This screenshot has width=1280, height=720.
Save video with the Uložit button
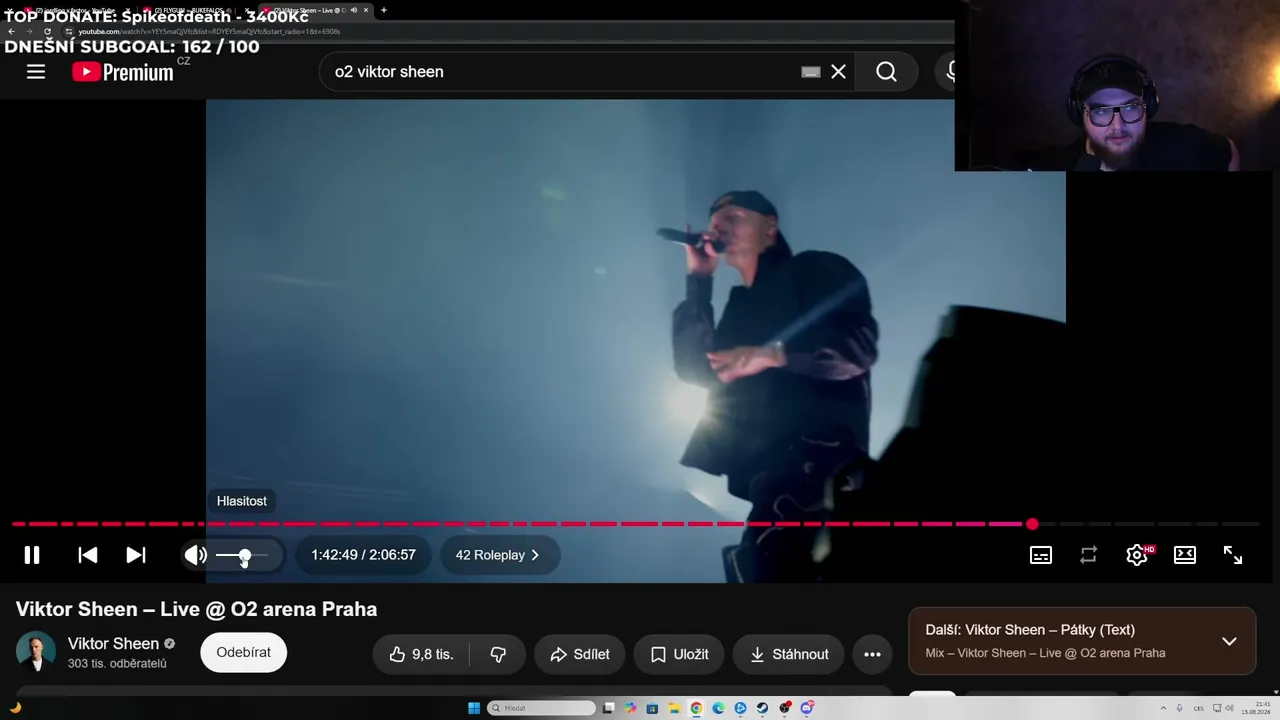[679, 654]
